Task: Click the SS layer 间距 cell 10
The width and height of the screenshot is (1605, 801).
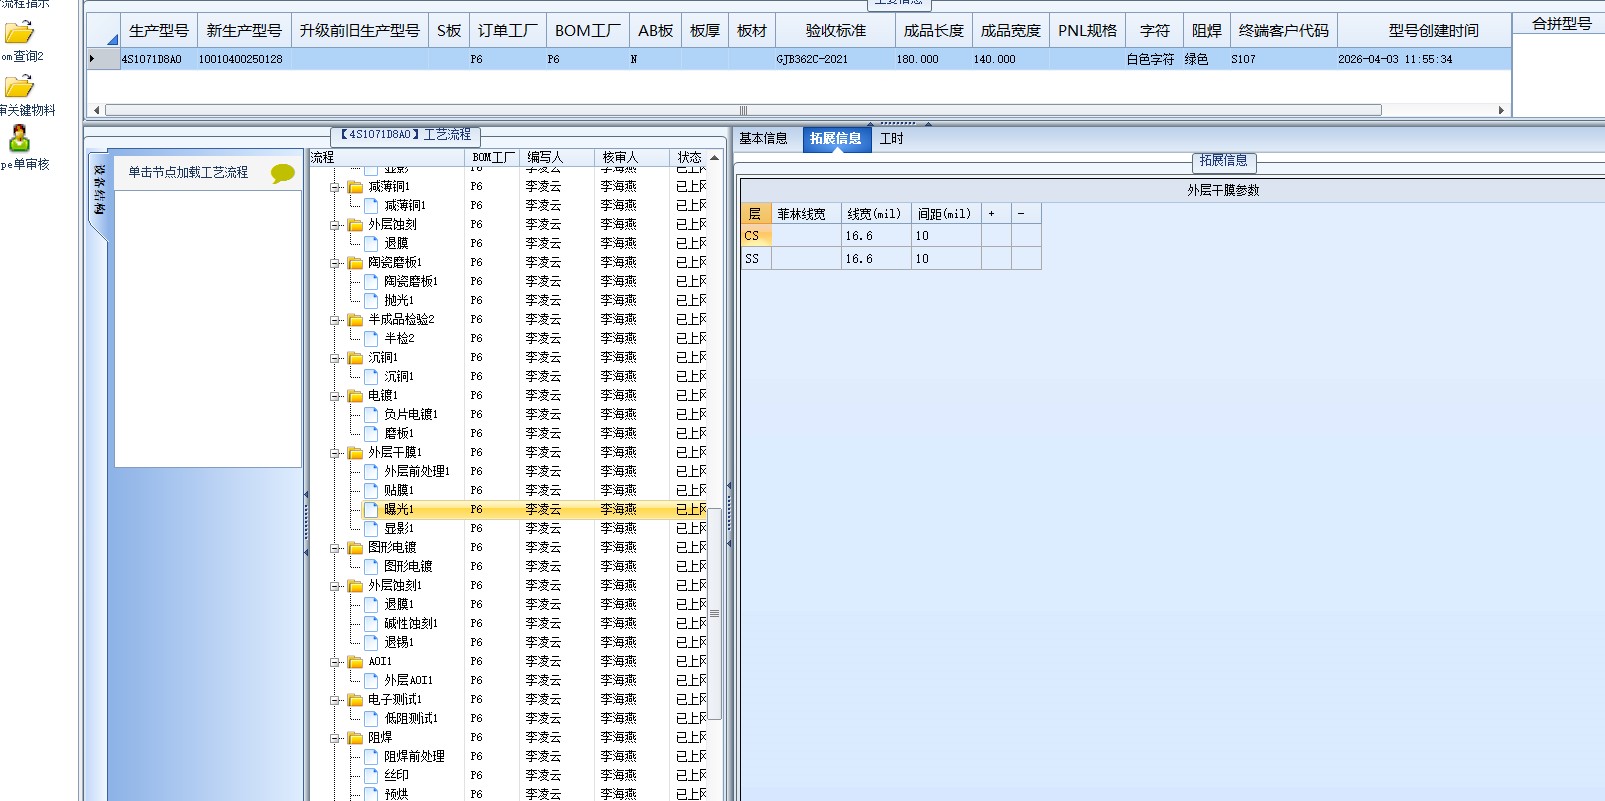Action: click(947, 259)
